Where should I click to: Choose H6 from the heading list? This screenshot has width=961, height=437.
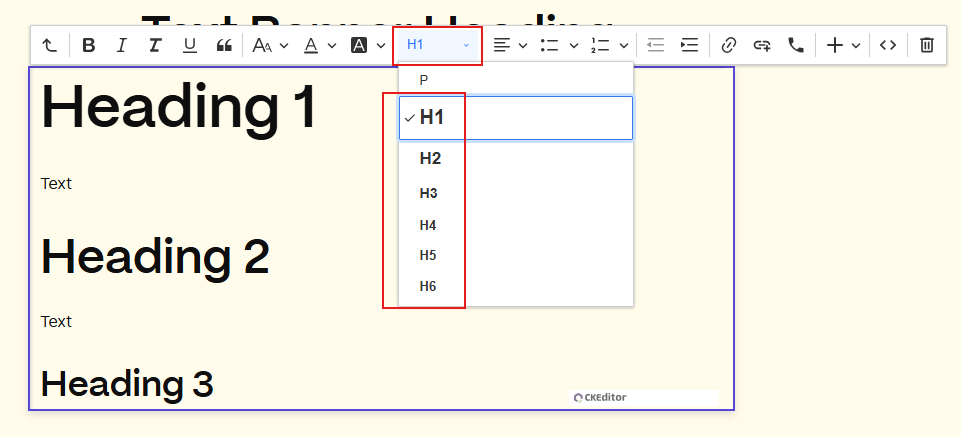click(x=515, y=286)
